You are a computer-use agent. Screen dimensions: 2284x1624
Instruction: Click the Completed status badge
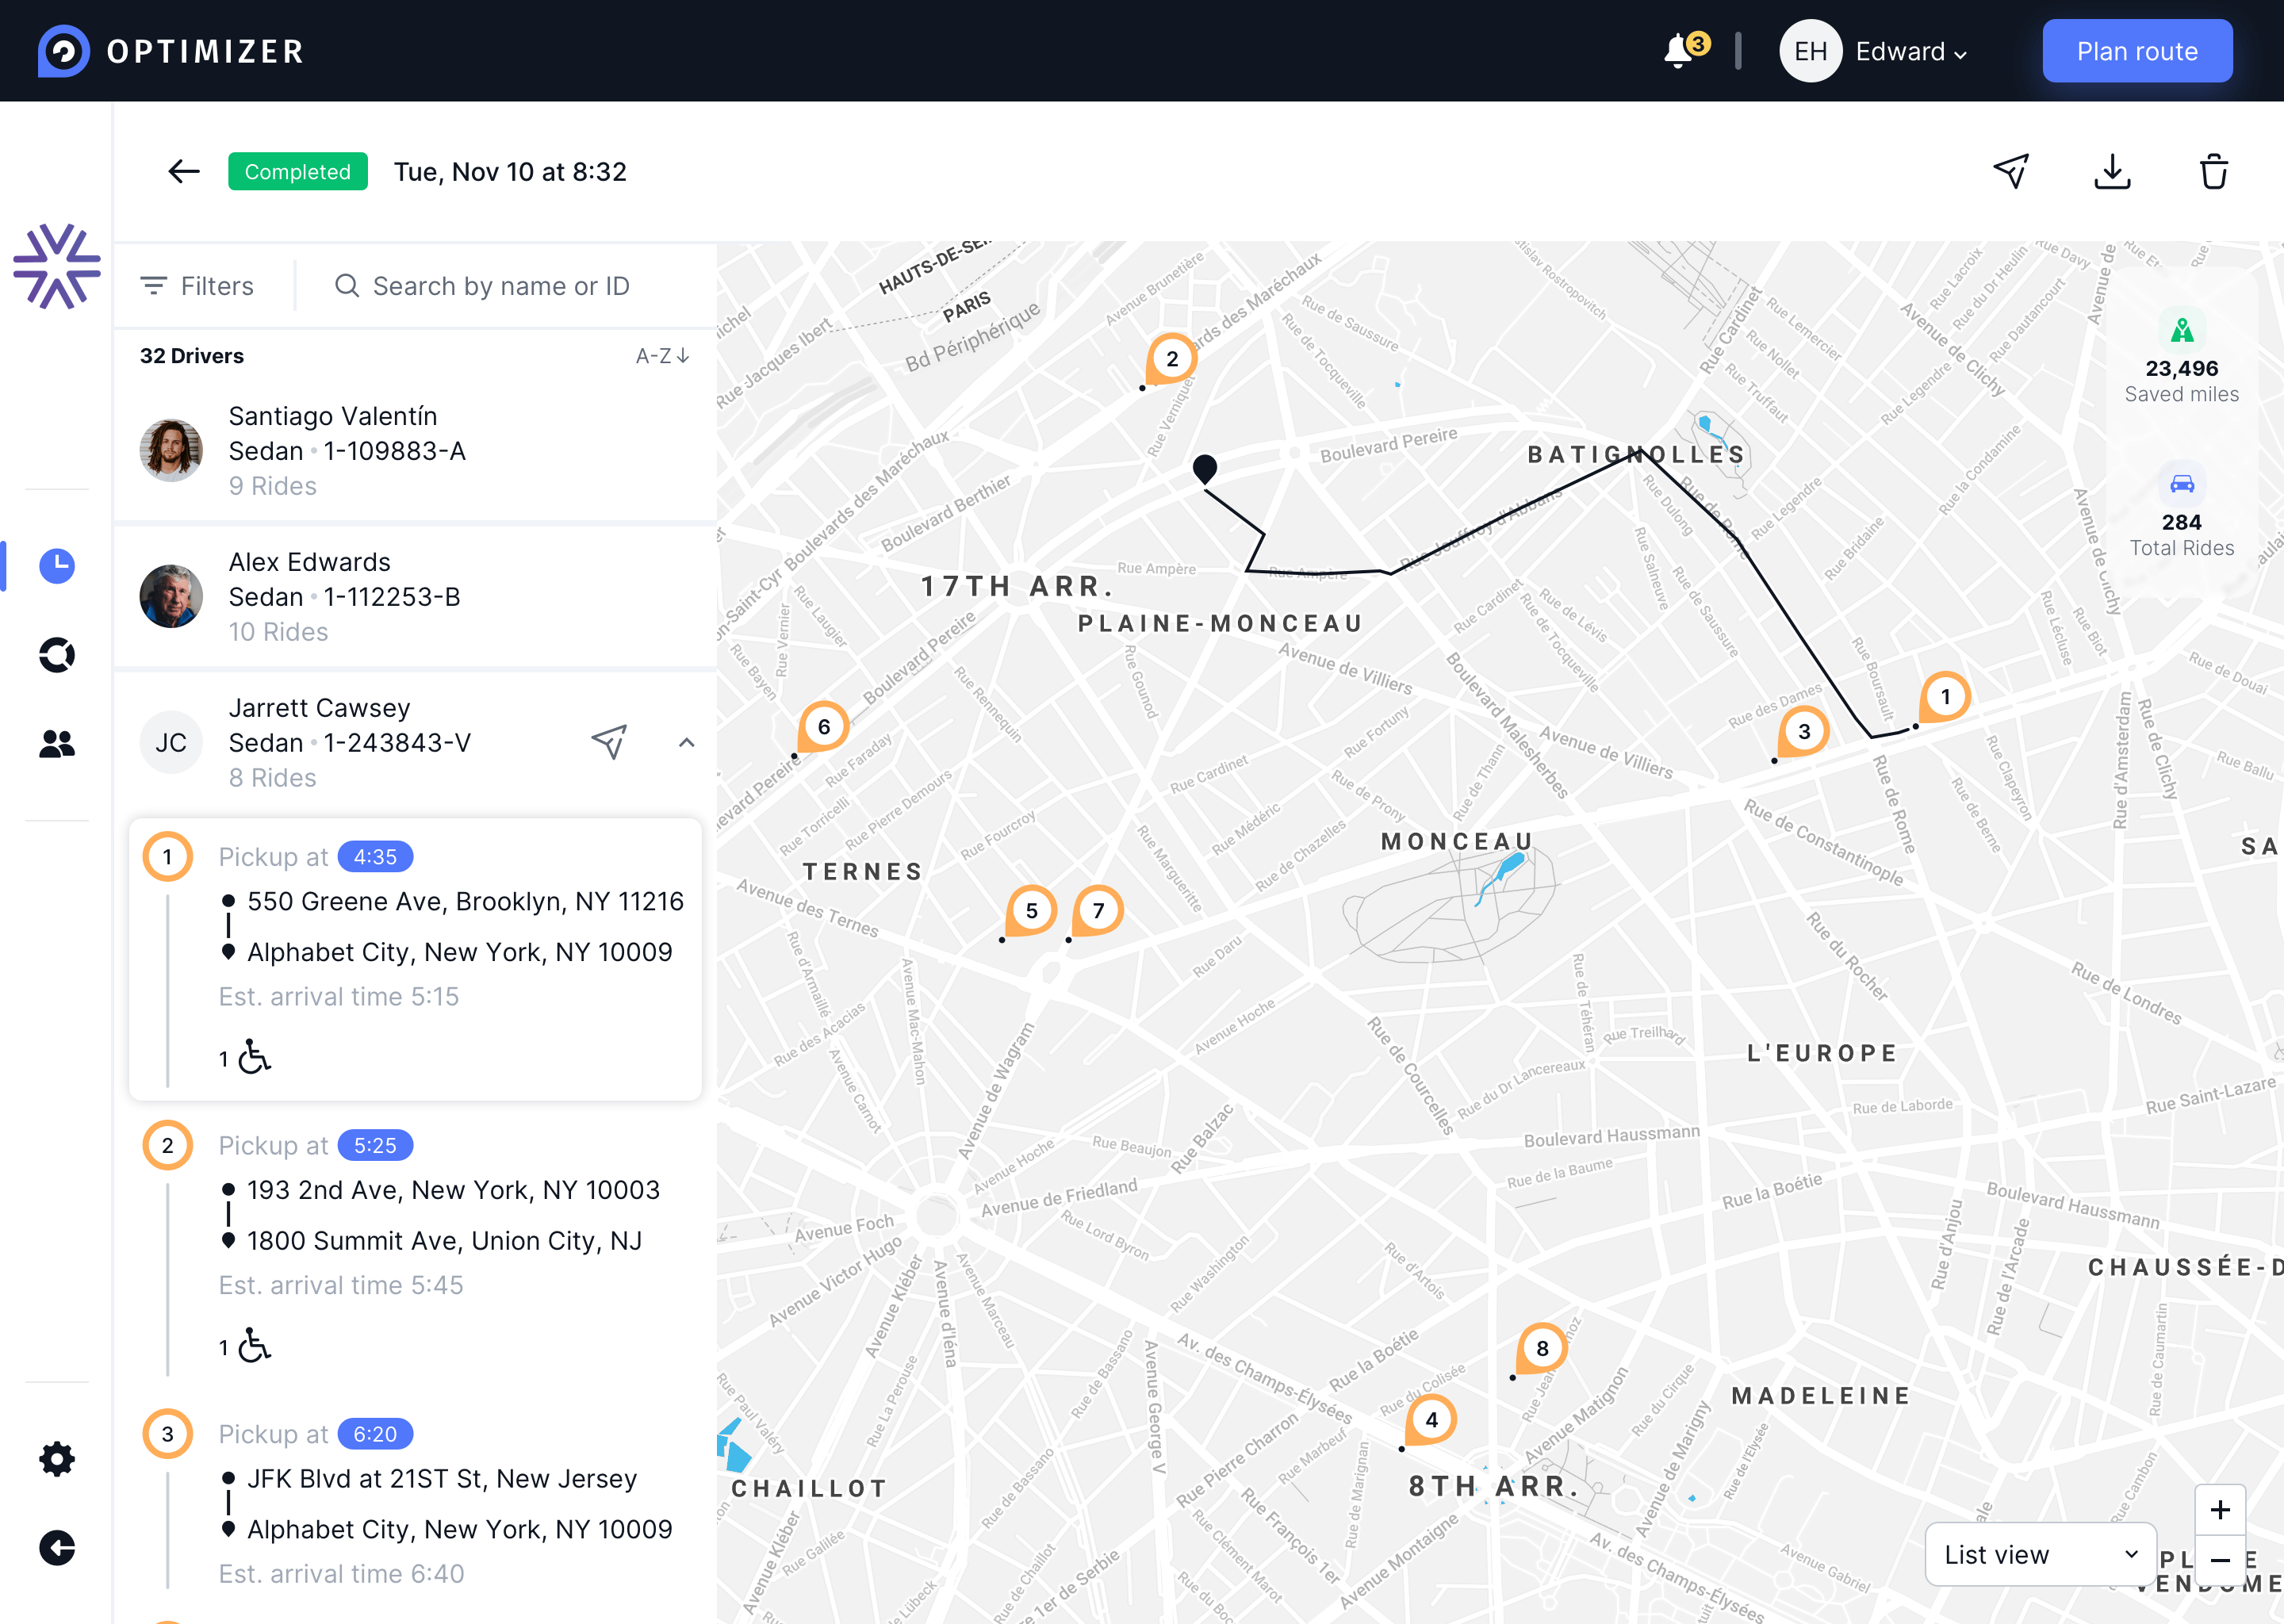click(x=297, y=172)
